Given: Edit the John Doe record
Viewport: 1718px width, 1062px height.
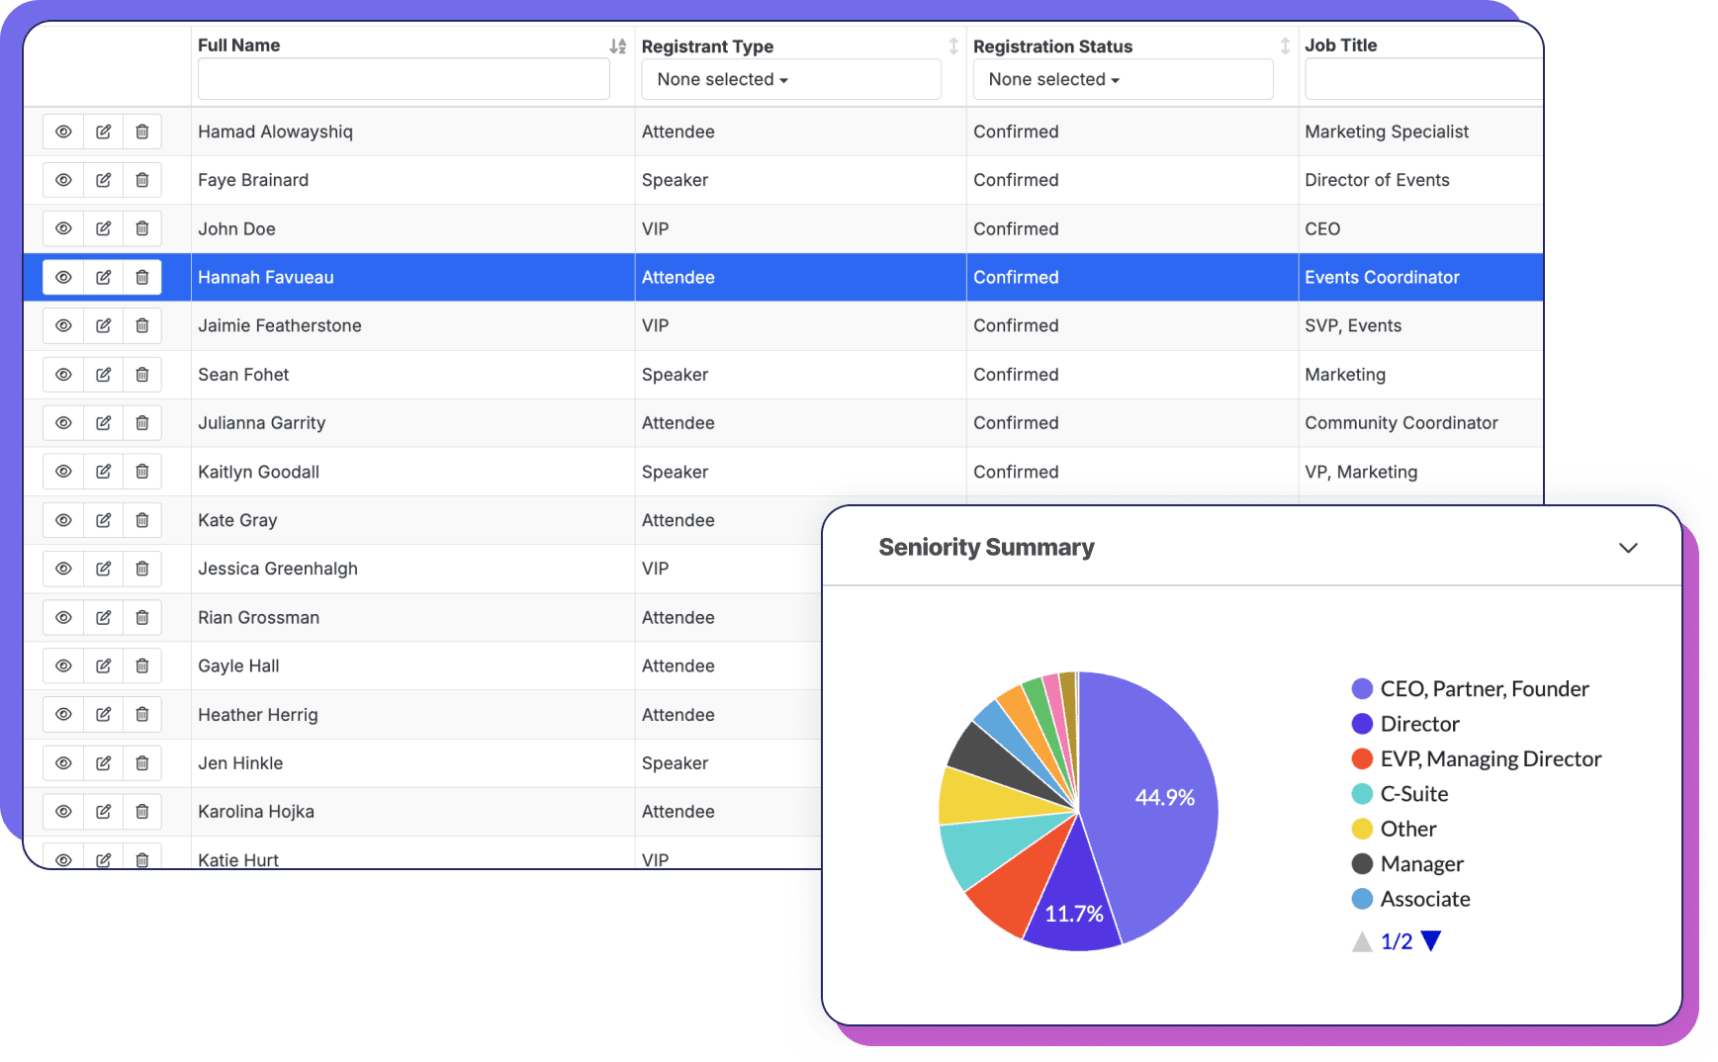Looking at the screenshot, I should pos(102,228).
